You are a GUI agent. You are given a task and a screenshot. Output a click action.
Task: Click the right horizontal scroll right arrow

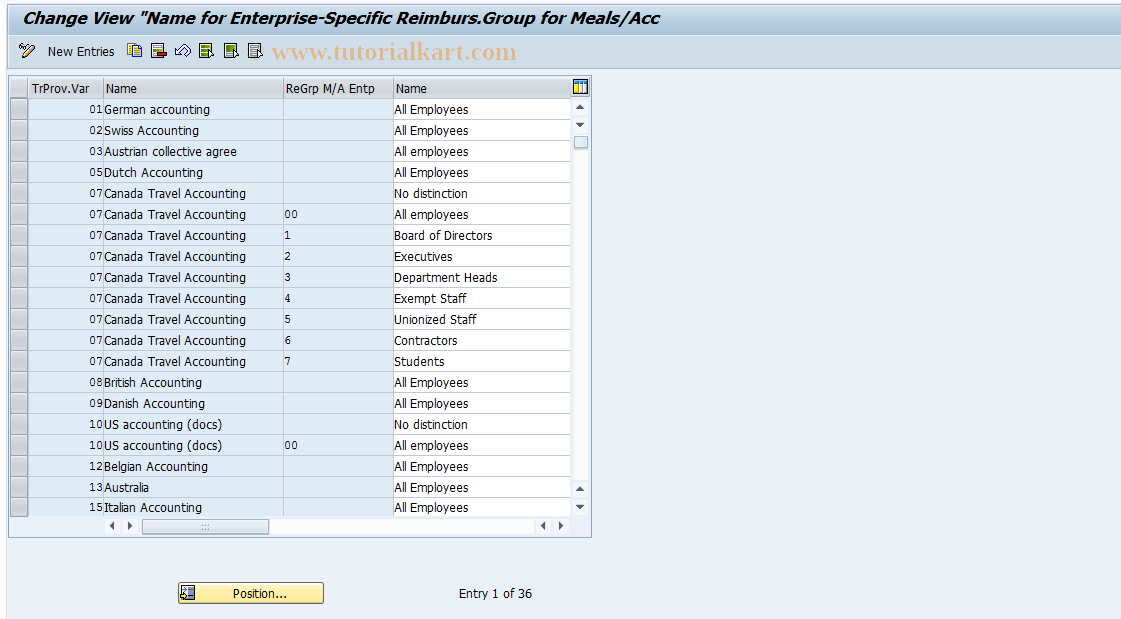560,526
